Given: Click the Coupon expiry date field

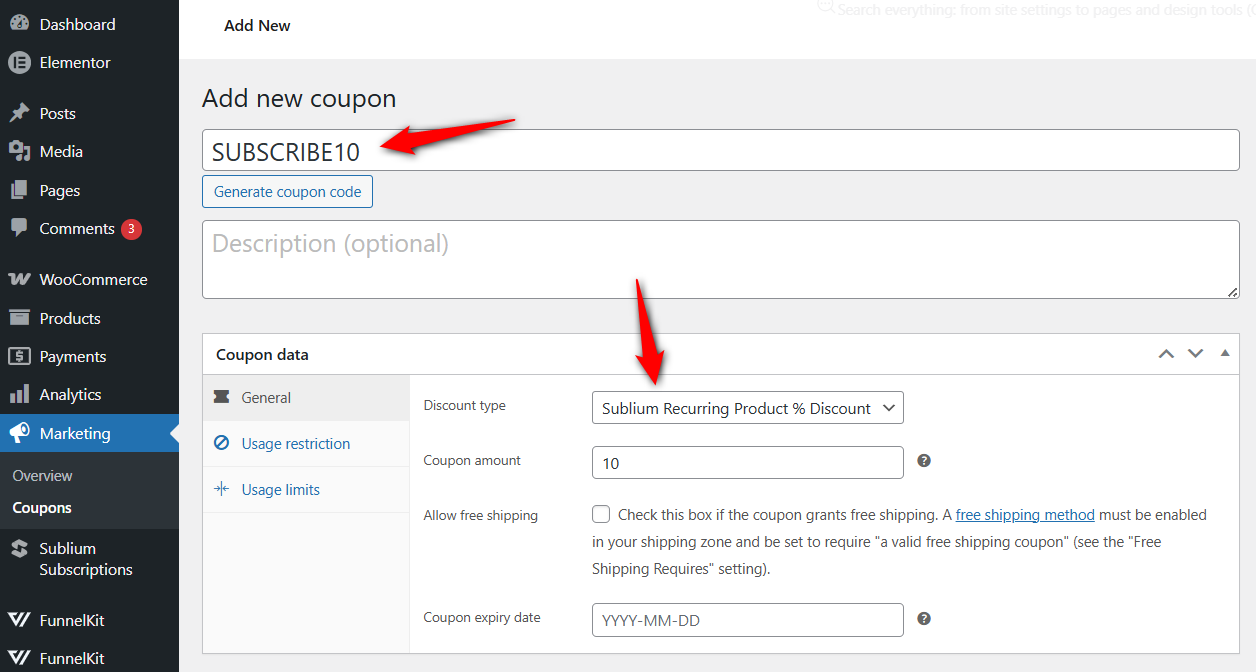Looking at the screenshot, I should coord(747,620).
